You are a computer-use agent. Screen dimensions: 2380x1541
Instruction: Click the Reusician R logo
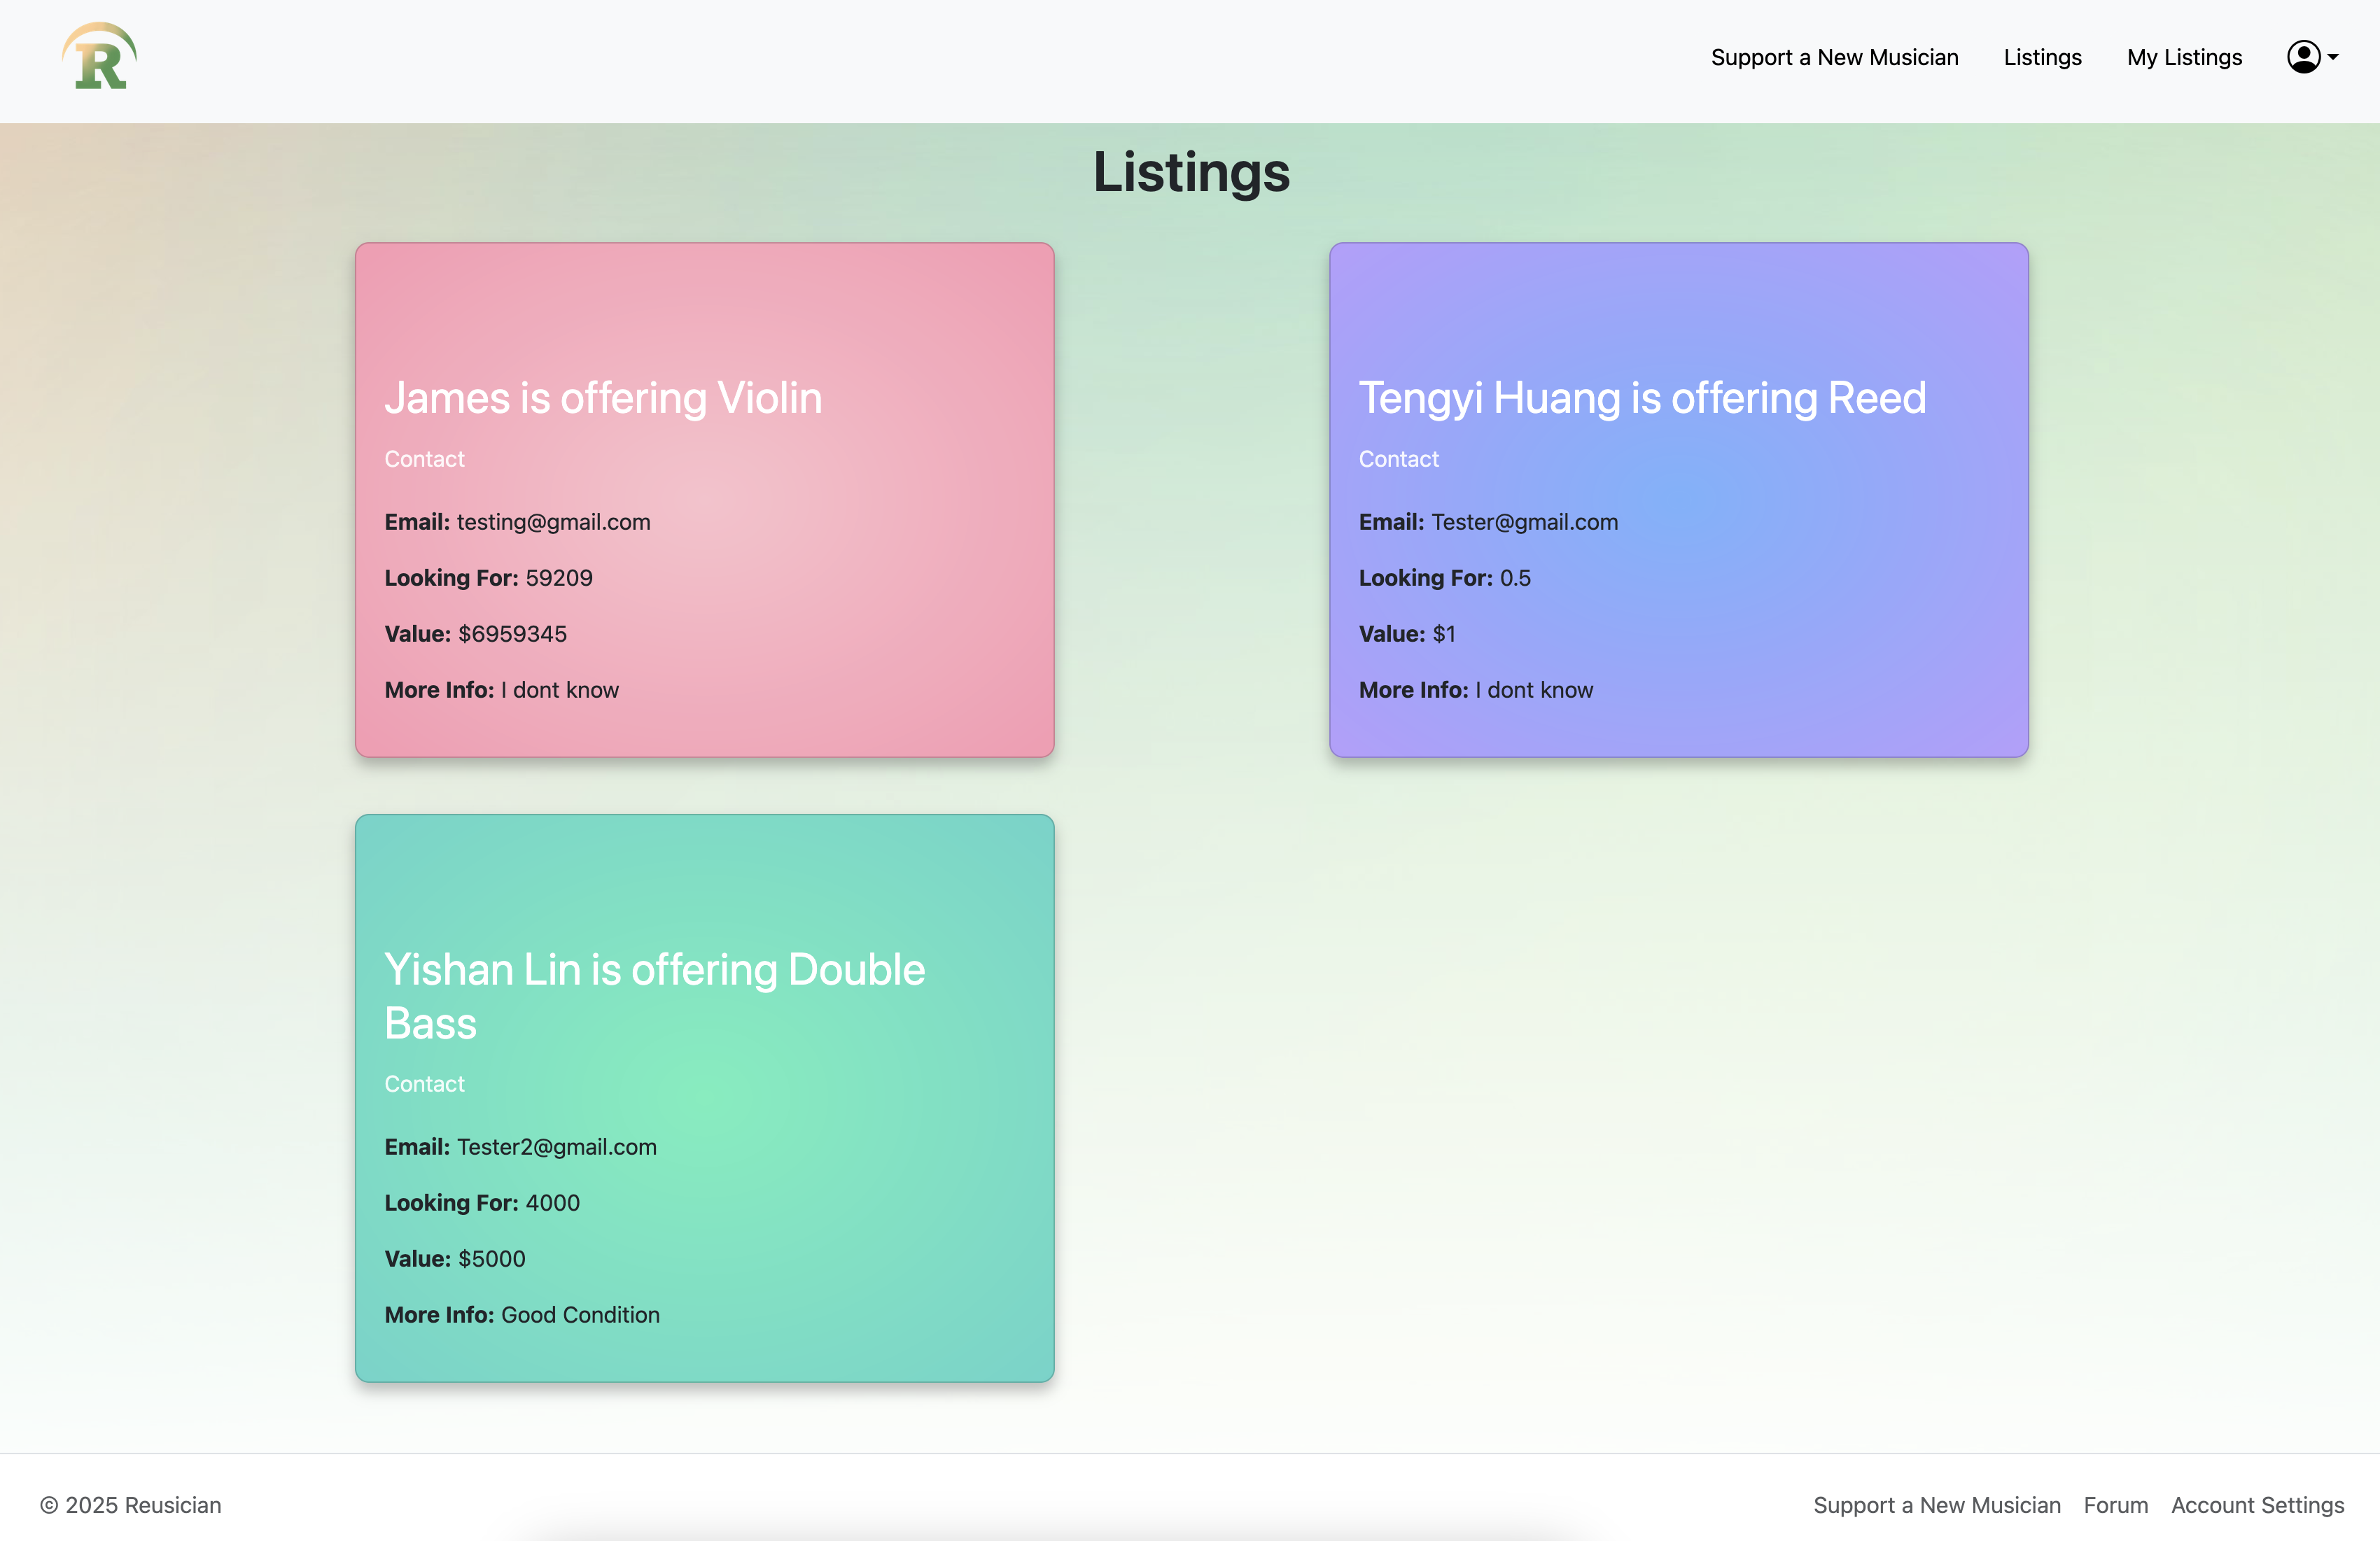[99, 57]
